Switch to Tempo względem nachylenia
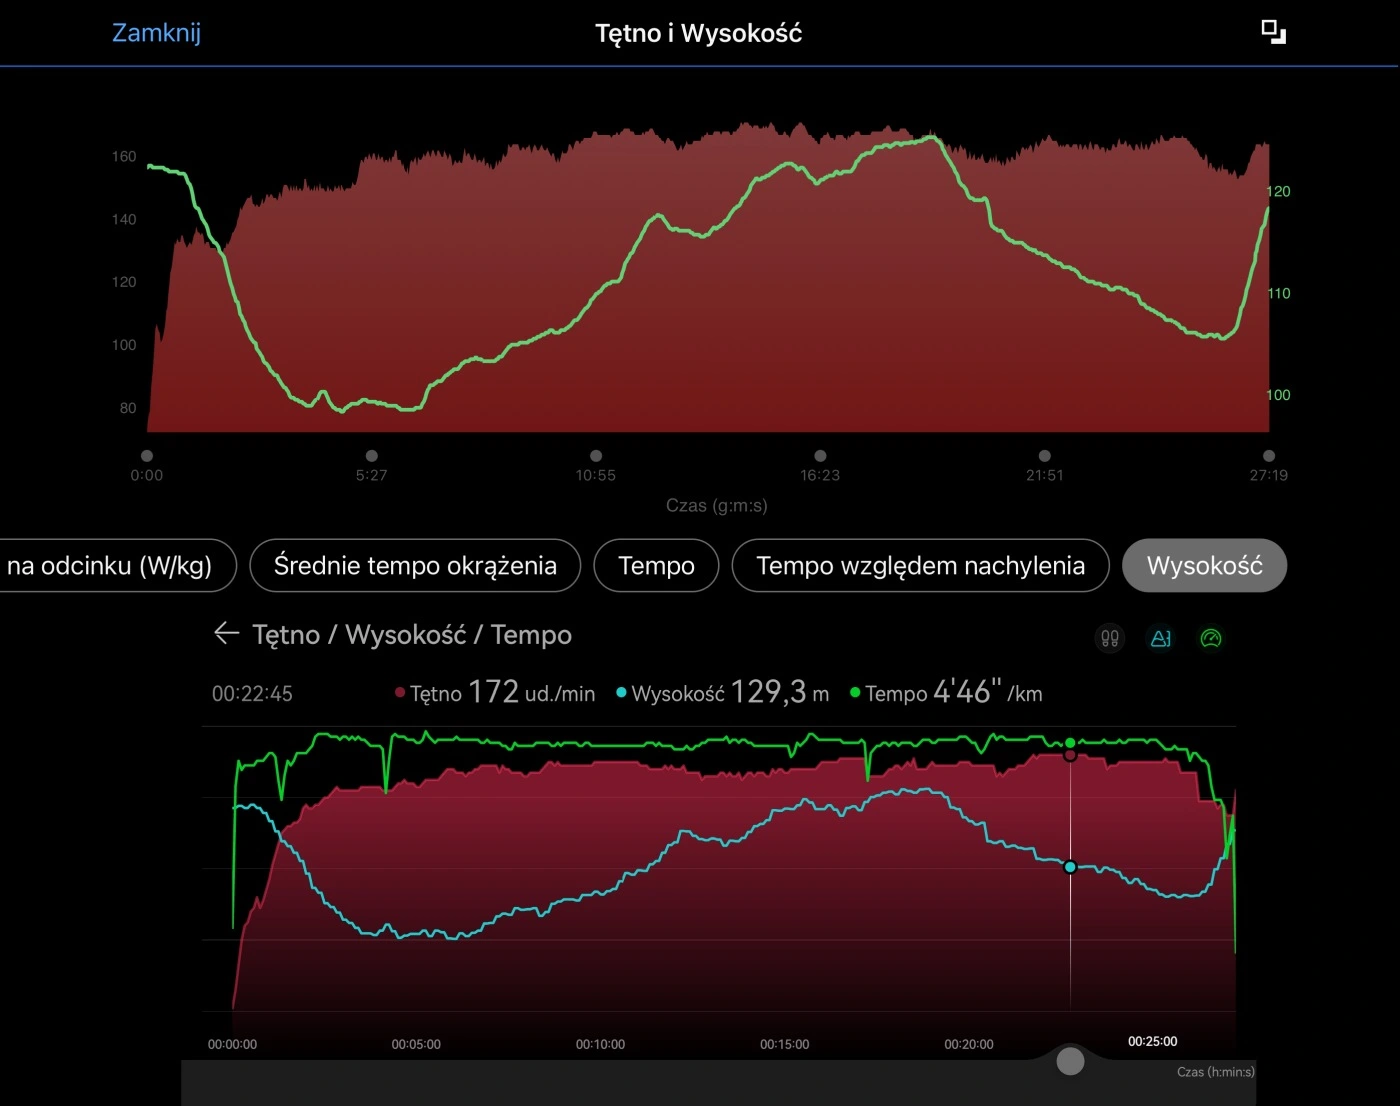 pos(920,566)
